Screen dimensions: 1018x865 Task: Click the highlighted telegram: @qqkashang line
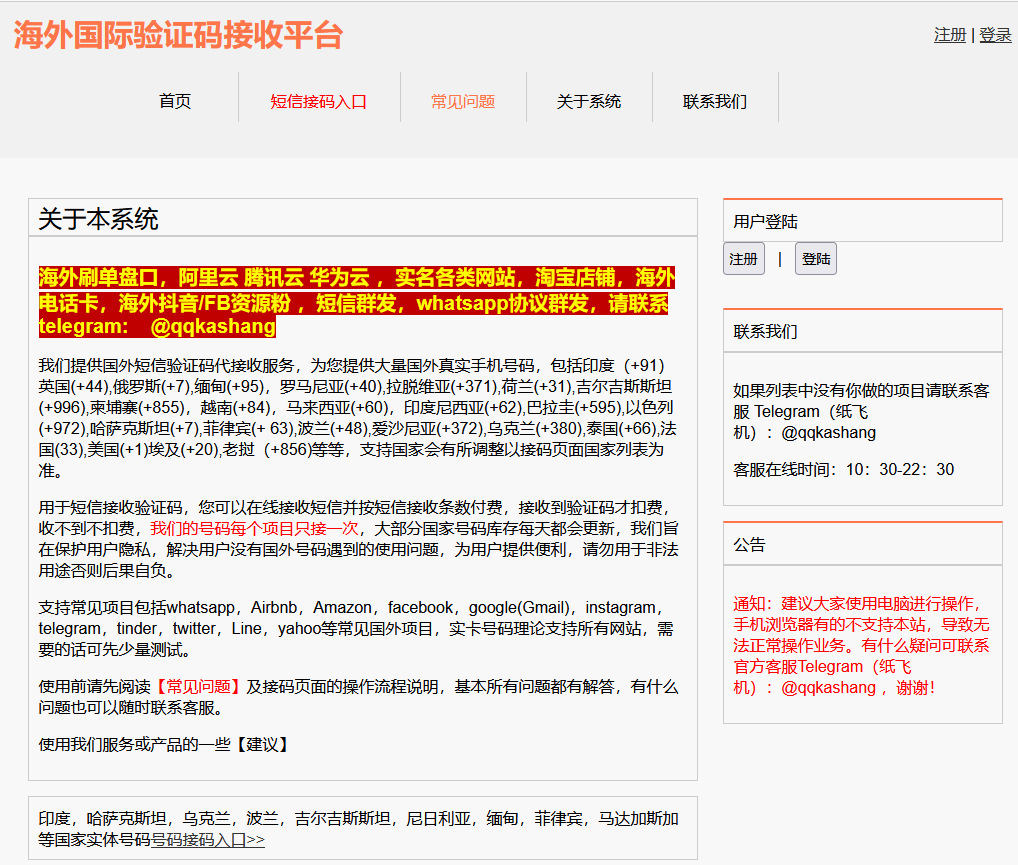tap(157, 327)
